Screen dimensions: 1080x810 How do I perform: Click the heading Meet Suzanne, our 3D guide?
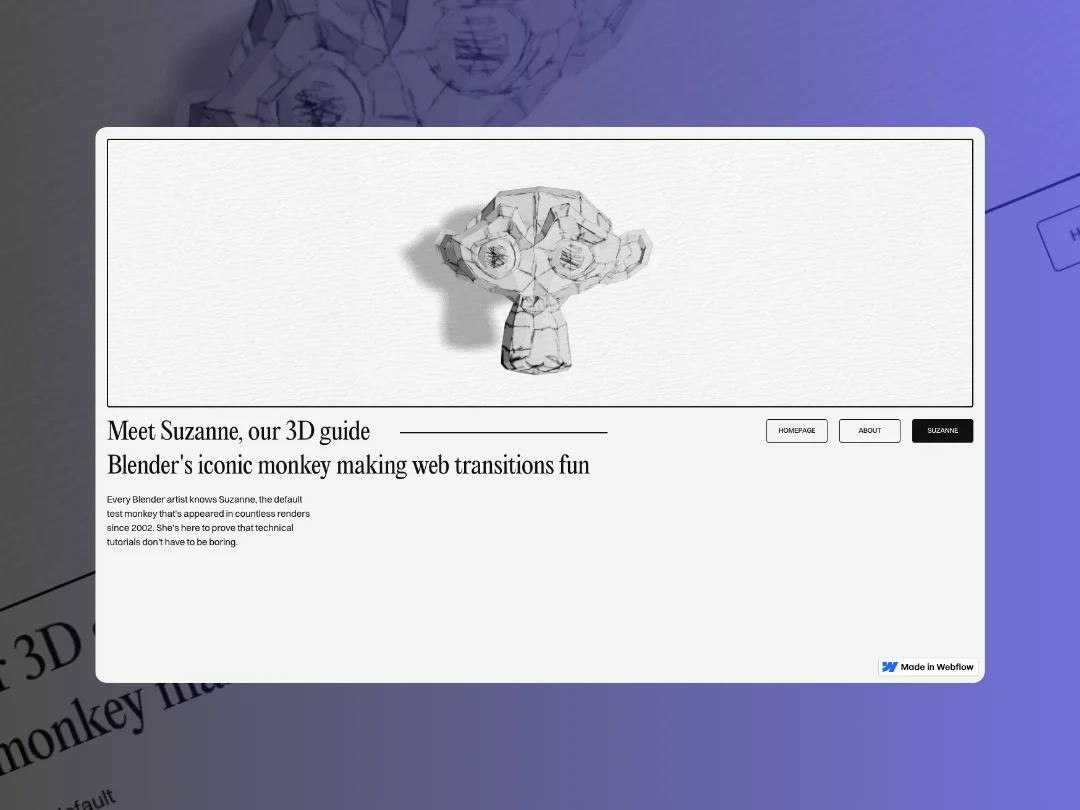[239, 431]
